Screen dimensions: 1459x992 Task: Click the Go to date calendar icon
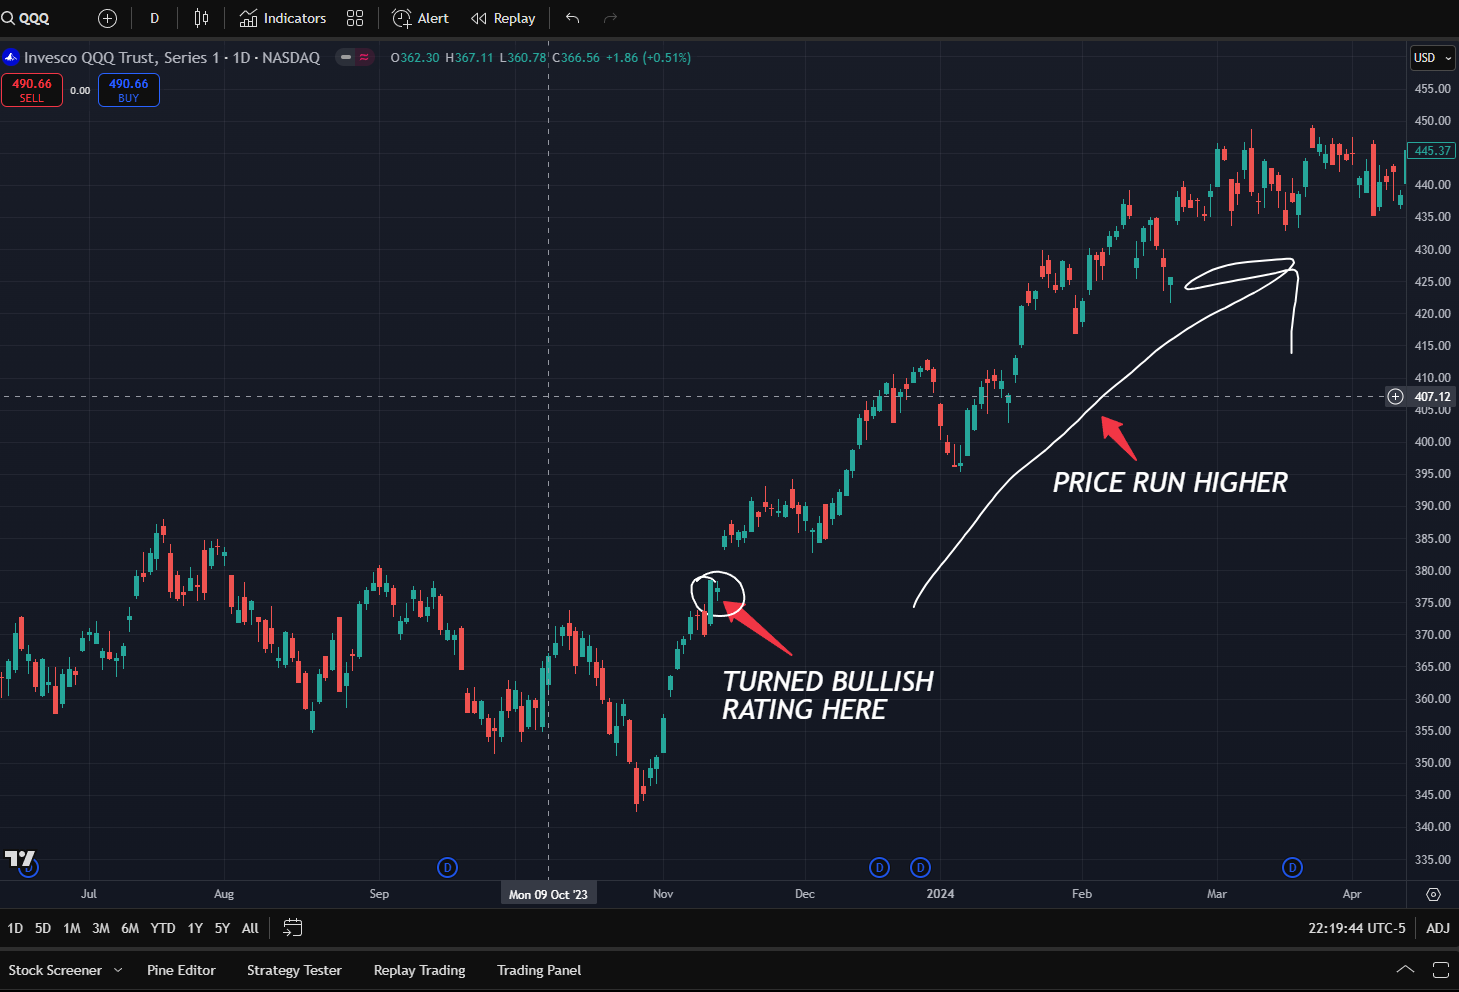(292, 928)
